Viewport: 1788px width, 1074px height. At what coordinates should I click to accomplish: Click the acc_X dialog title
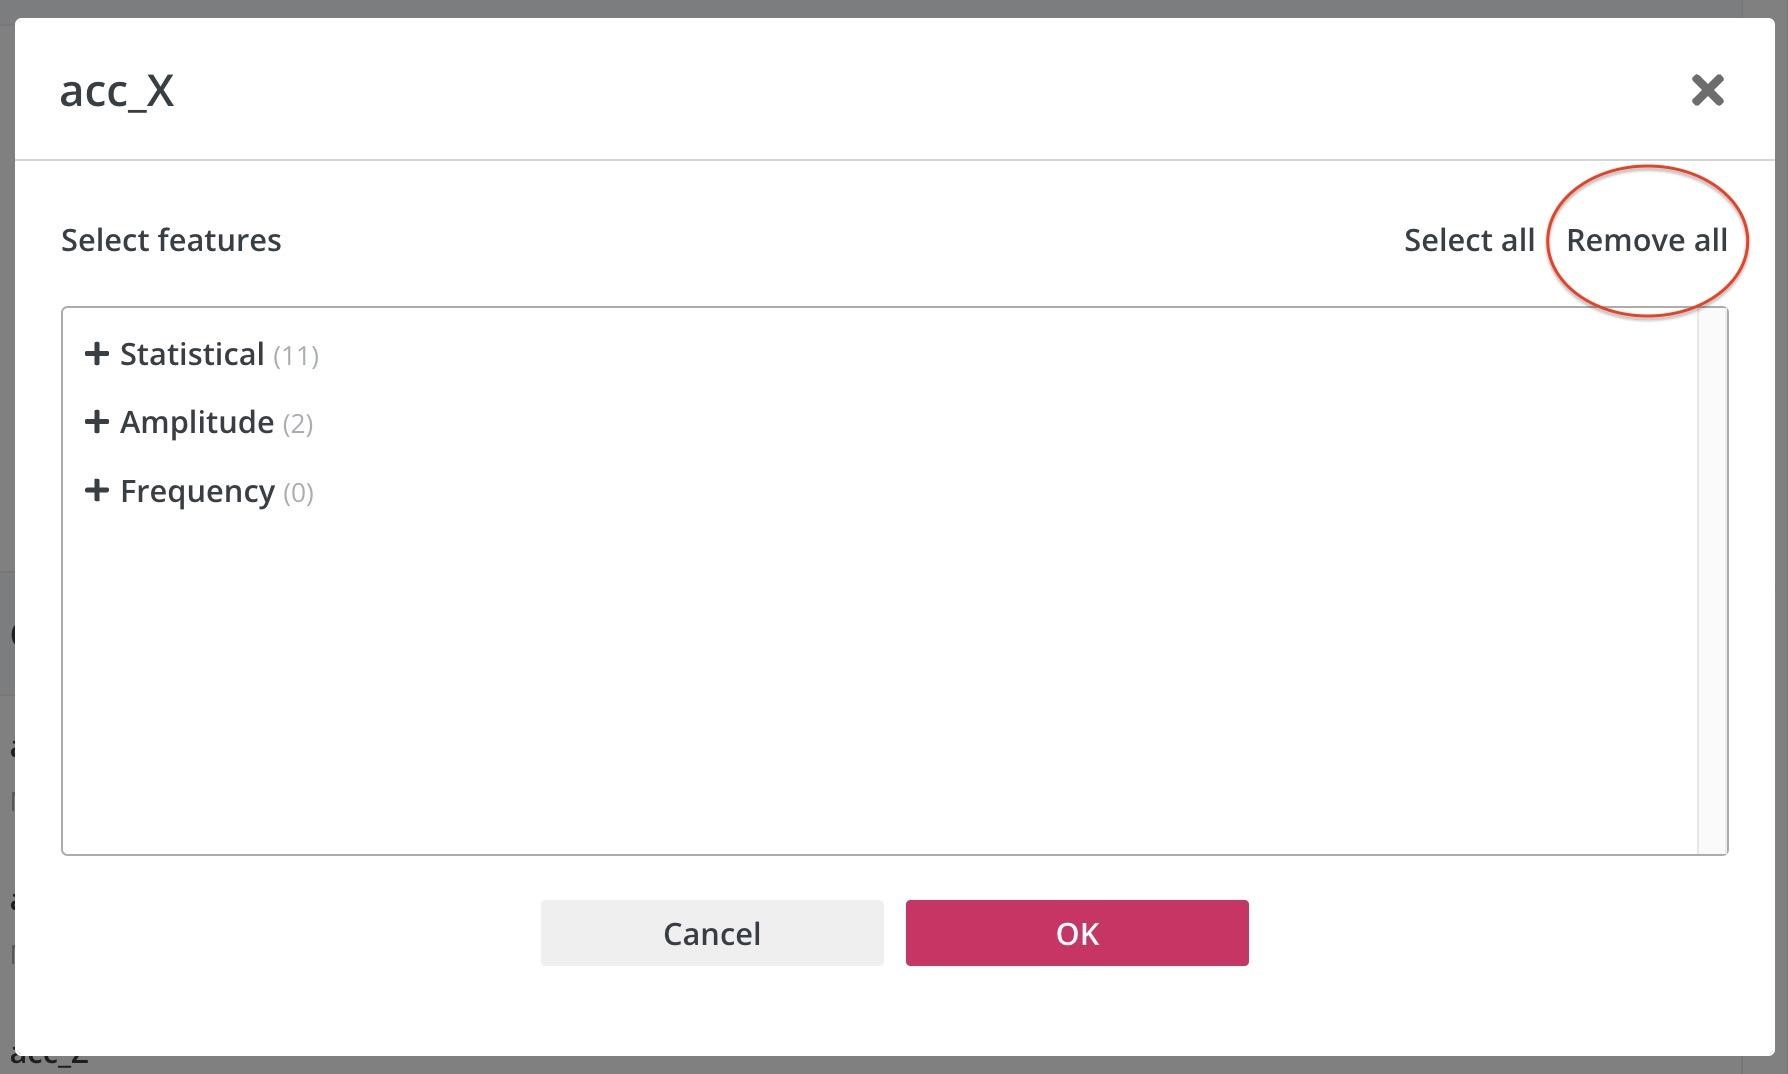coord(117,91)
